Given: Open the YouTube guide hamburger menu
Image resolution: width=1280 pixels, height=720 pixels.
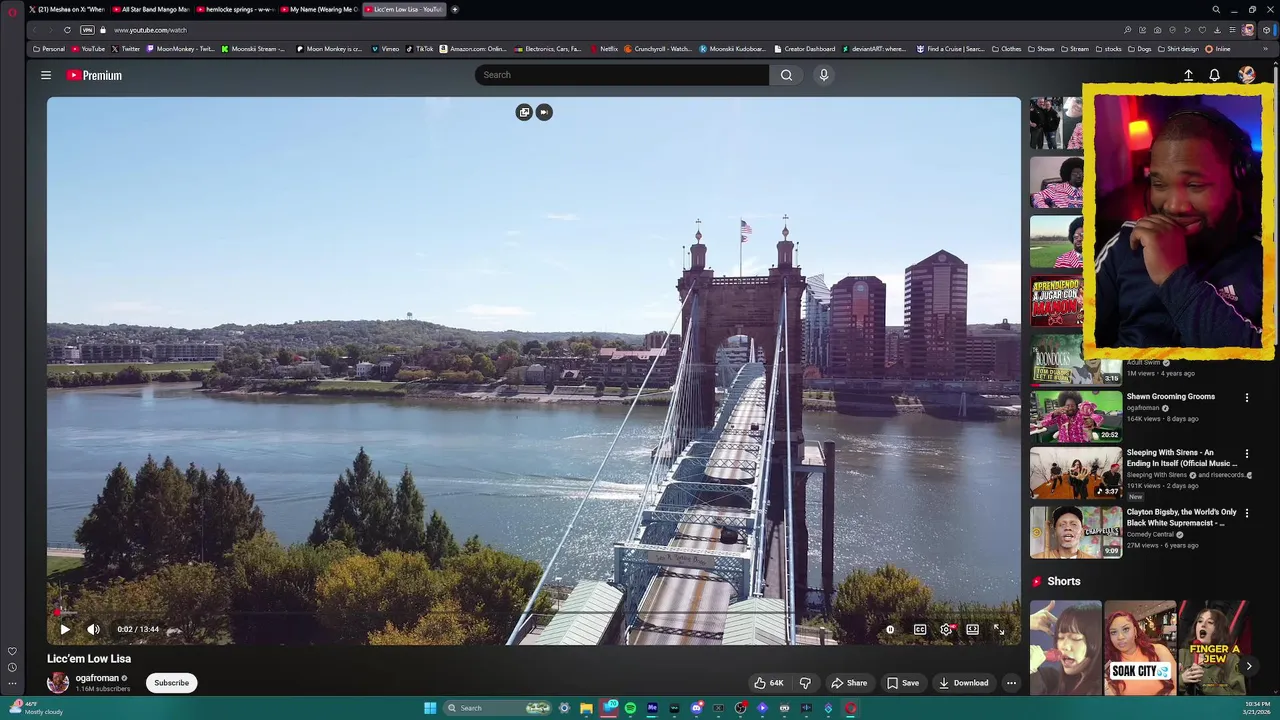Looking at the screenshot, I should tap(46, 75).
